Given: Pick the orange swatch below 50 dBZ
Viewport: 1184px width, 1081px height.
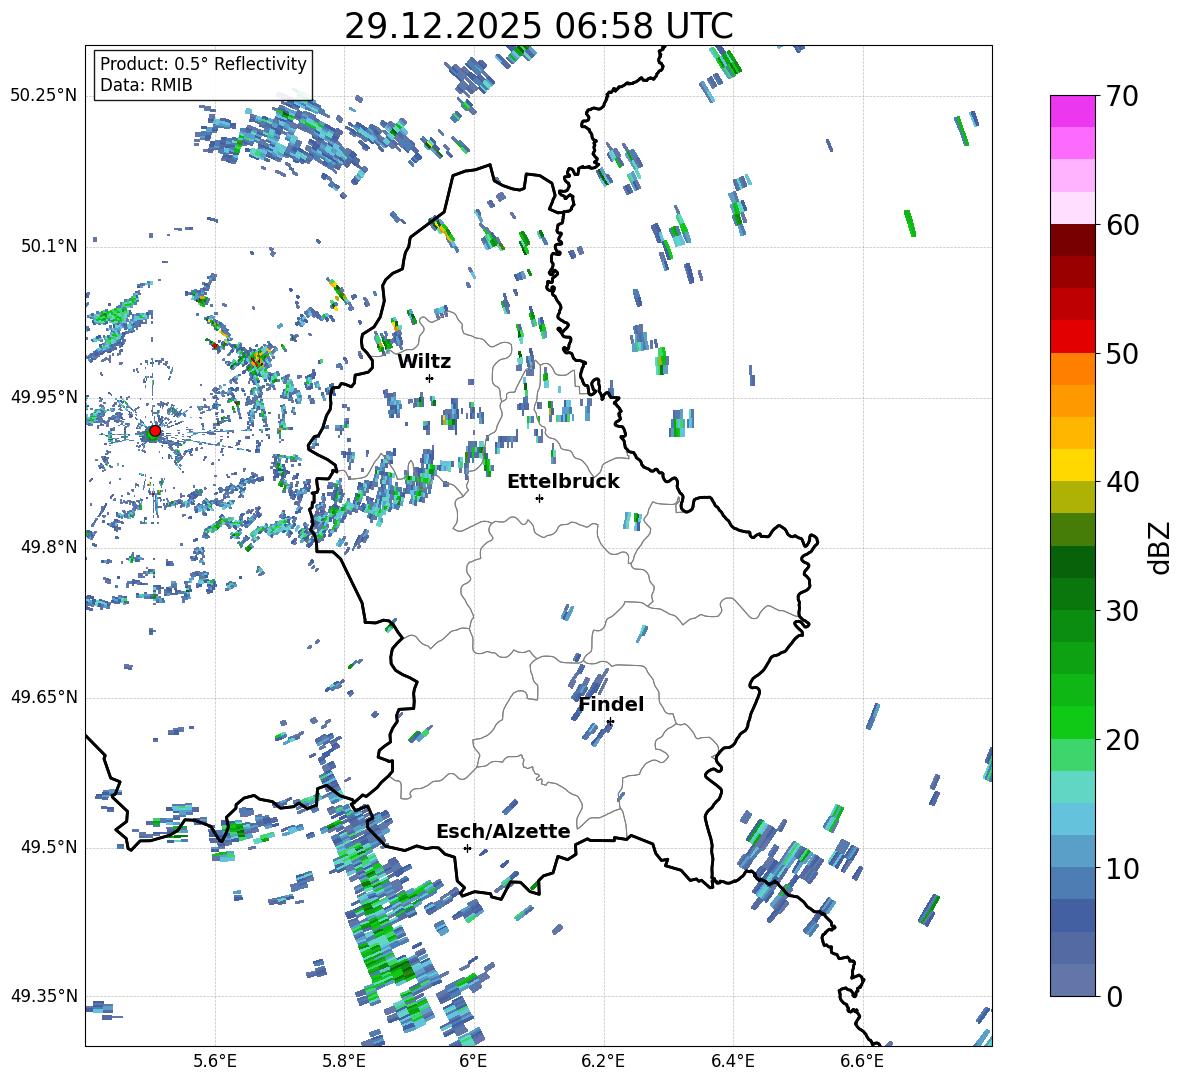Looking at the screenshot, I should (1072, 369).
